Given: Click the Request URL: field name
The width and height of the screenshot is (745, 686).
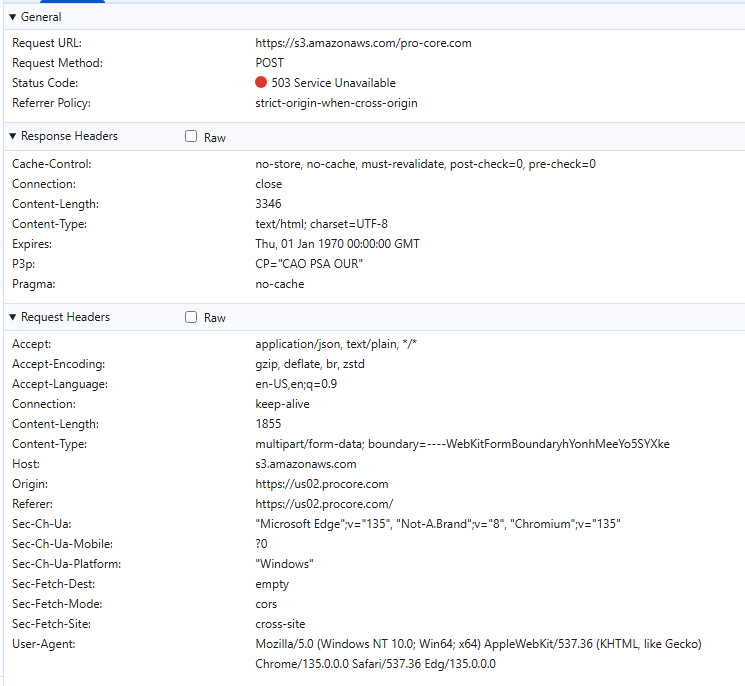Looking at the screenshot, I should pyautogui.click(x=47, y=43).
